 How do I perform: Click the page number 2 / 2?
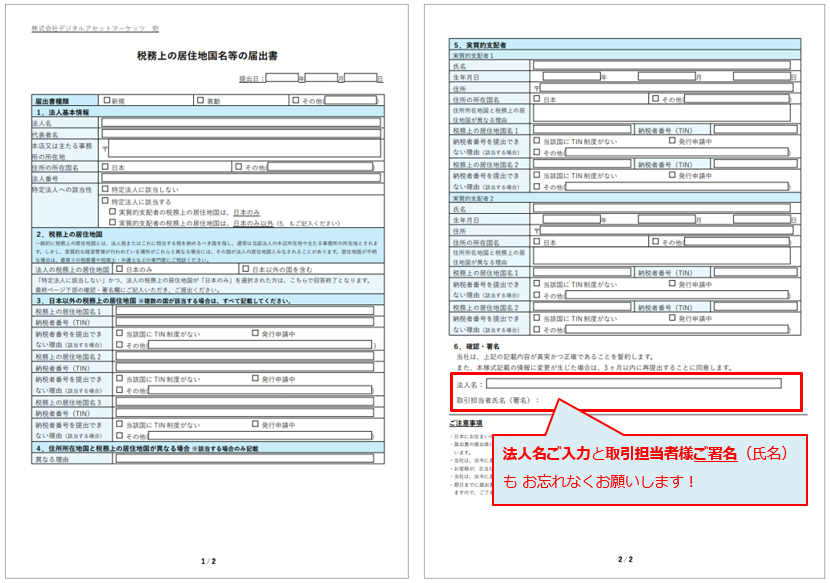(625, 559)
